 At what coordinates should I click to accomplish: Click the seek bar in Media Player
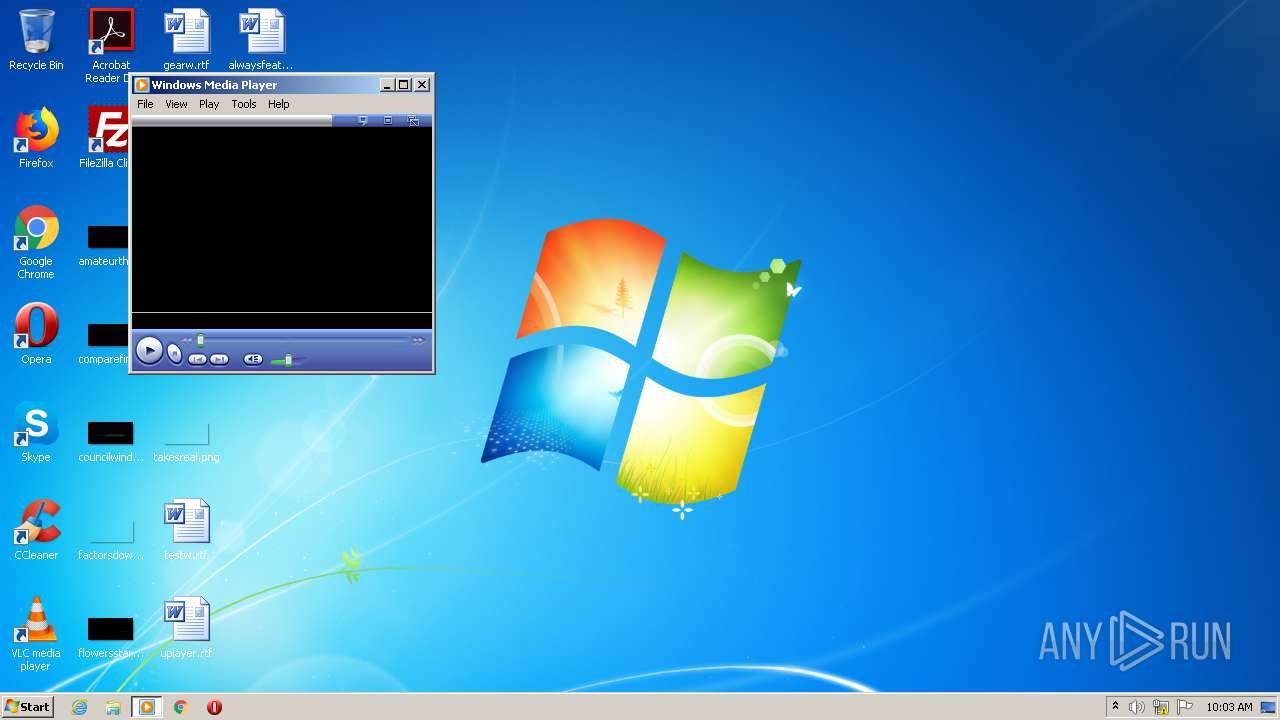pyautogui.click(x=303, y=340)
